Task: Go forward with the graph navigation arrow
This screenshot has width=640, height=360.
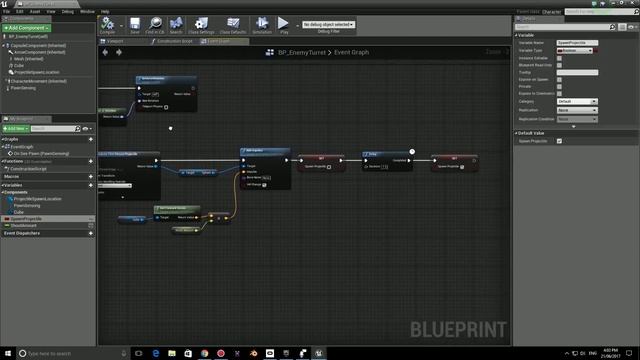Action: click(119, 52)
